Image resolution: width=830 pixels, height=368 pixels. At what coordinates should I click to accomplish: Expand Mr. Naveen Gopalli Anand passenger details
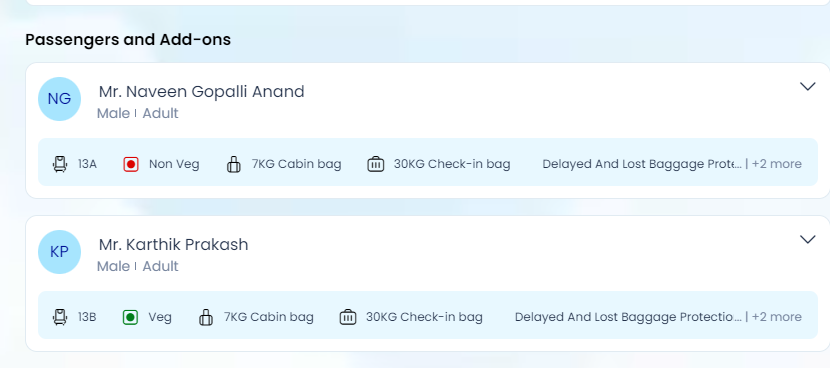coord(807,86)
